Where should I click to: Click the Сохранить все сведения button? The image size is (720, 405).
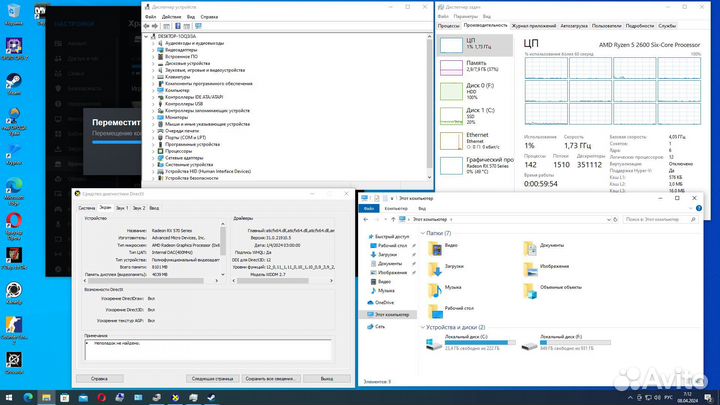(x=271, y=379)
